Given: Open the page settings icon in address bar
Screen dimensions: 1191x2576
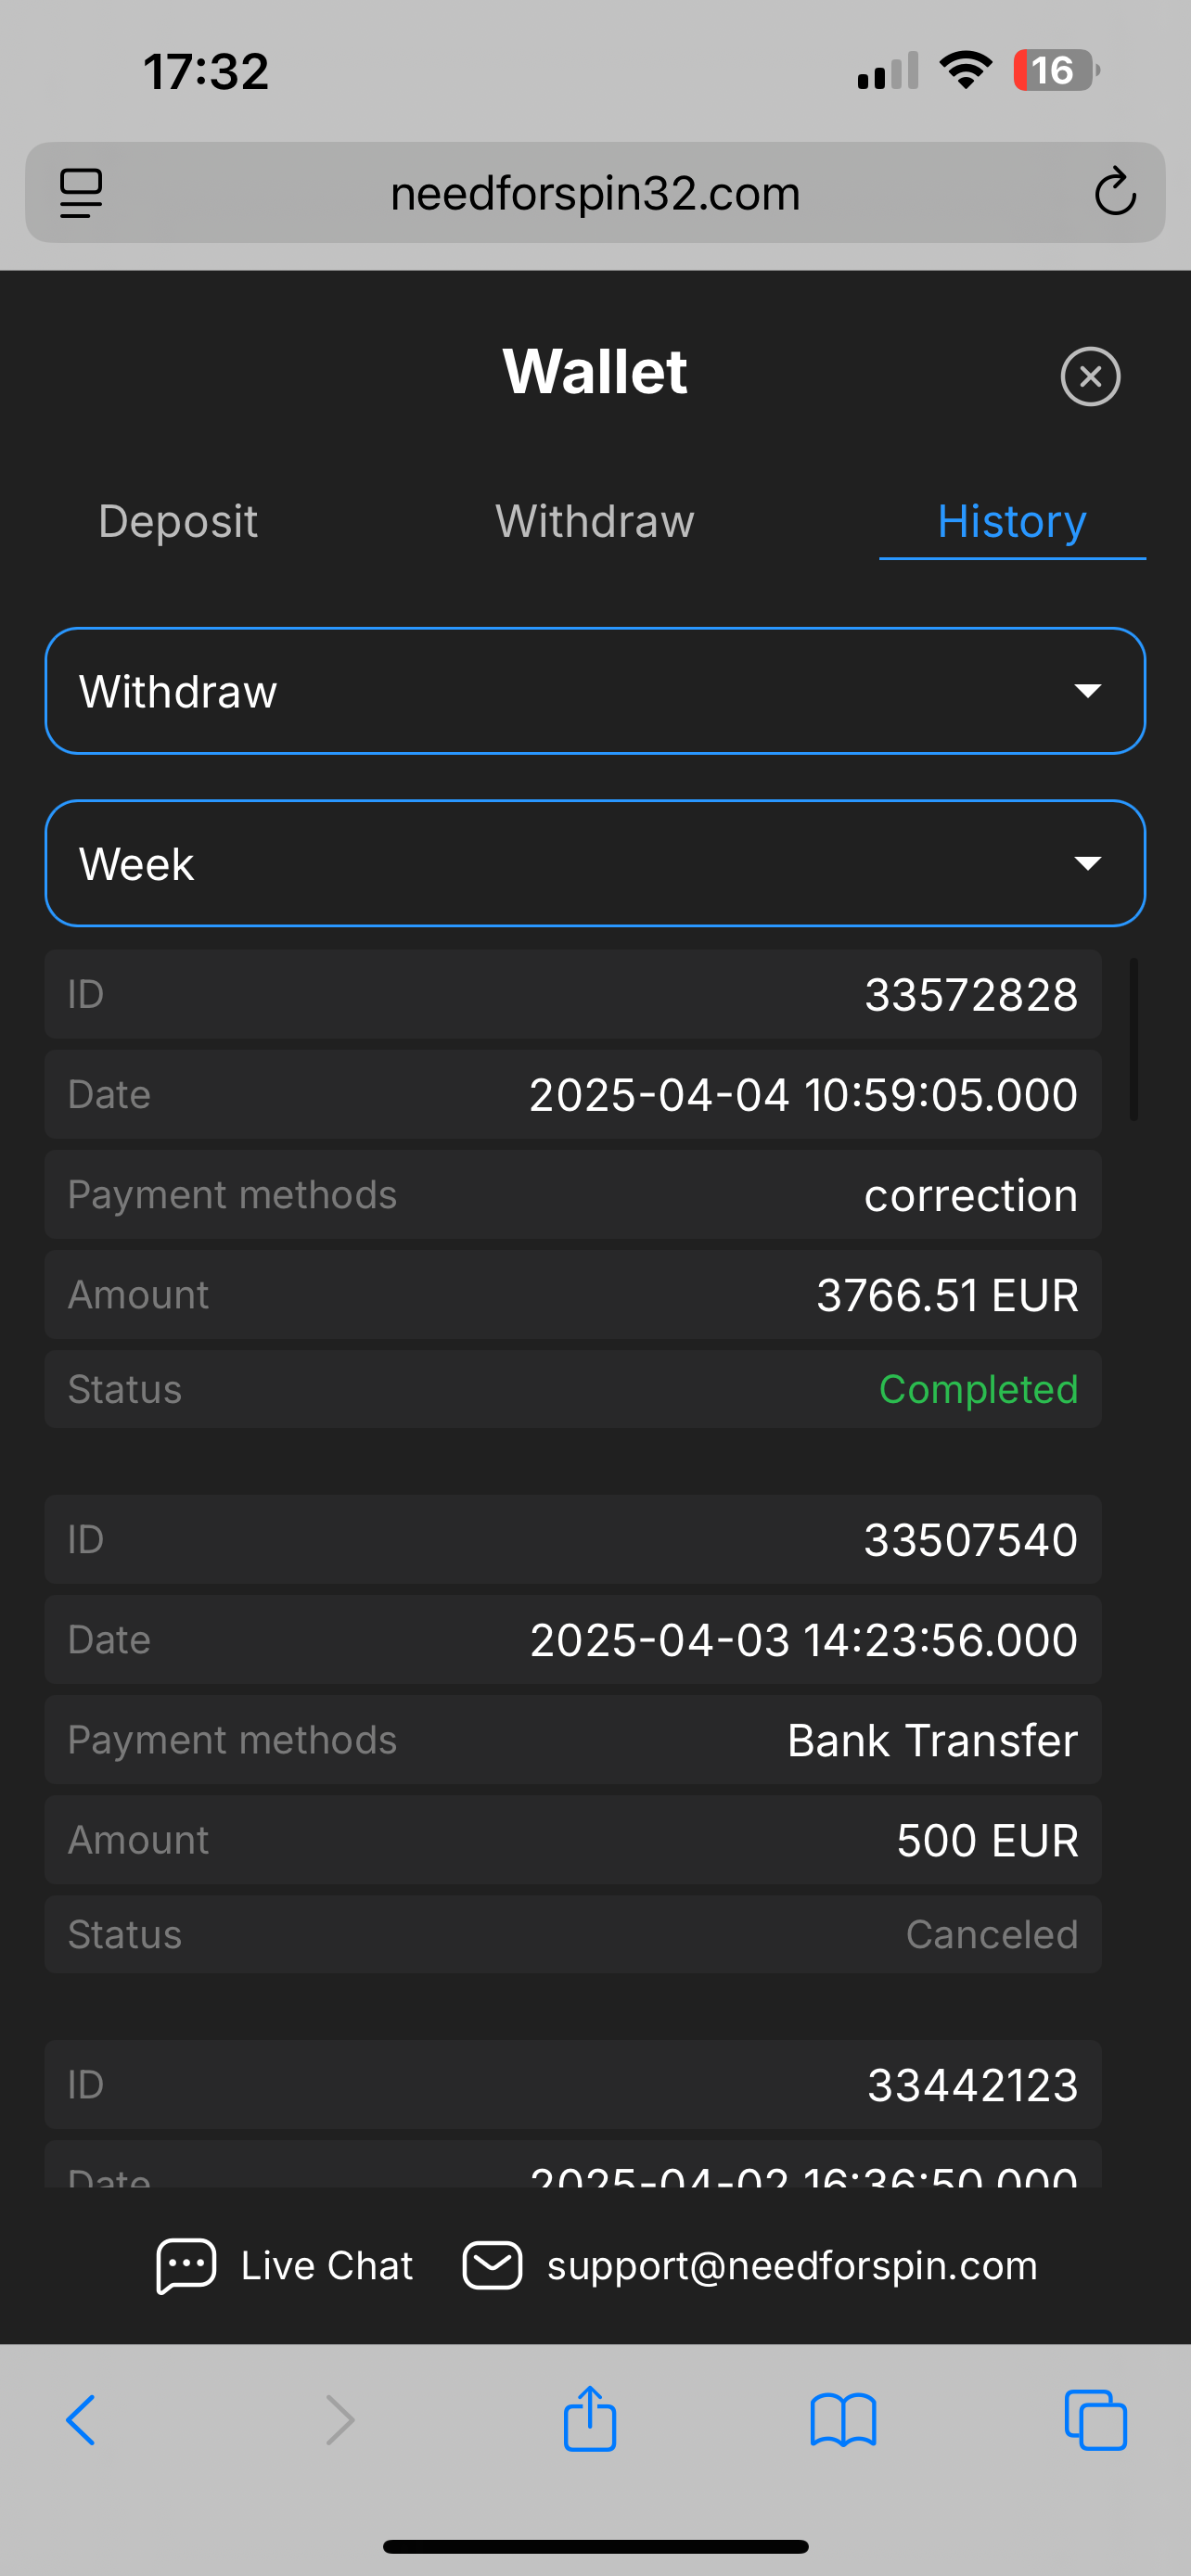Looking at the screenshot, I should (x=81, y=192).
